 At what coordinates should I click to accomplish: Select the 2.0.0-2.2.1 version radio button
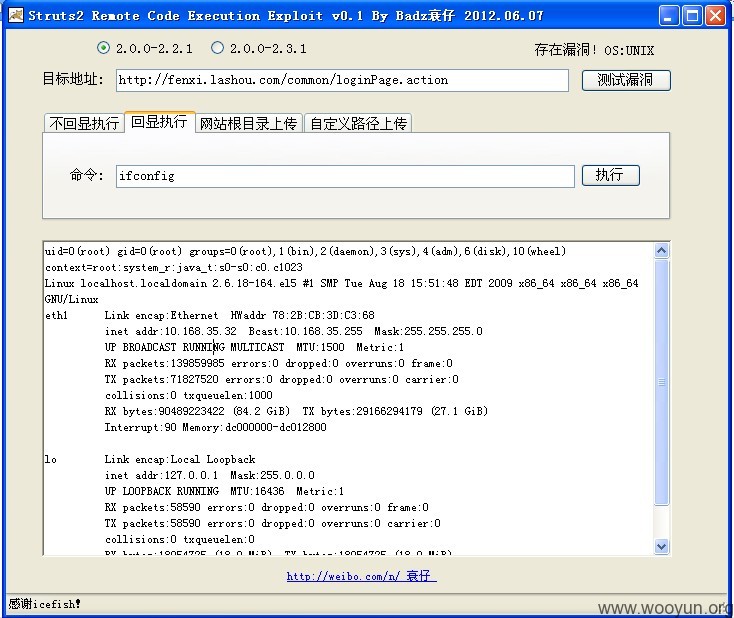point(103,48)
